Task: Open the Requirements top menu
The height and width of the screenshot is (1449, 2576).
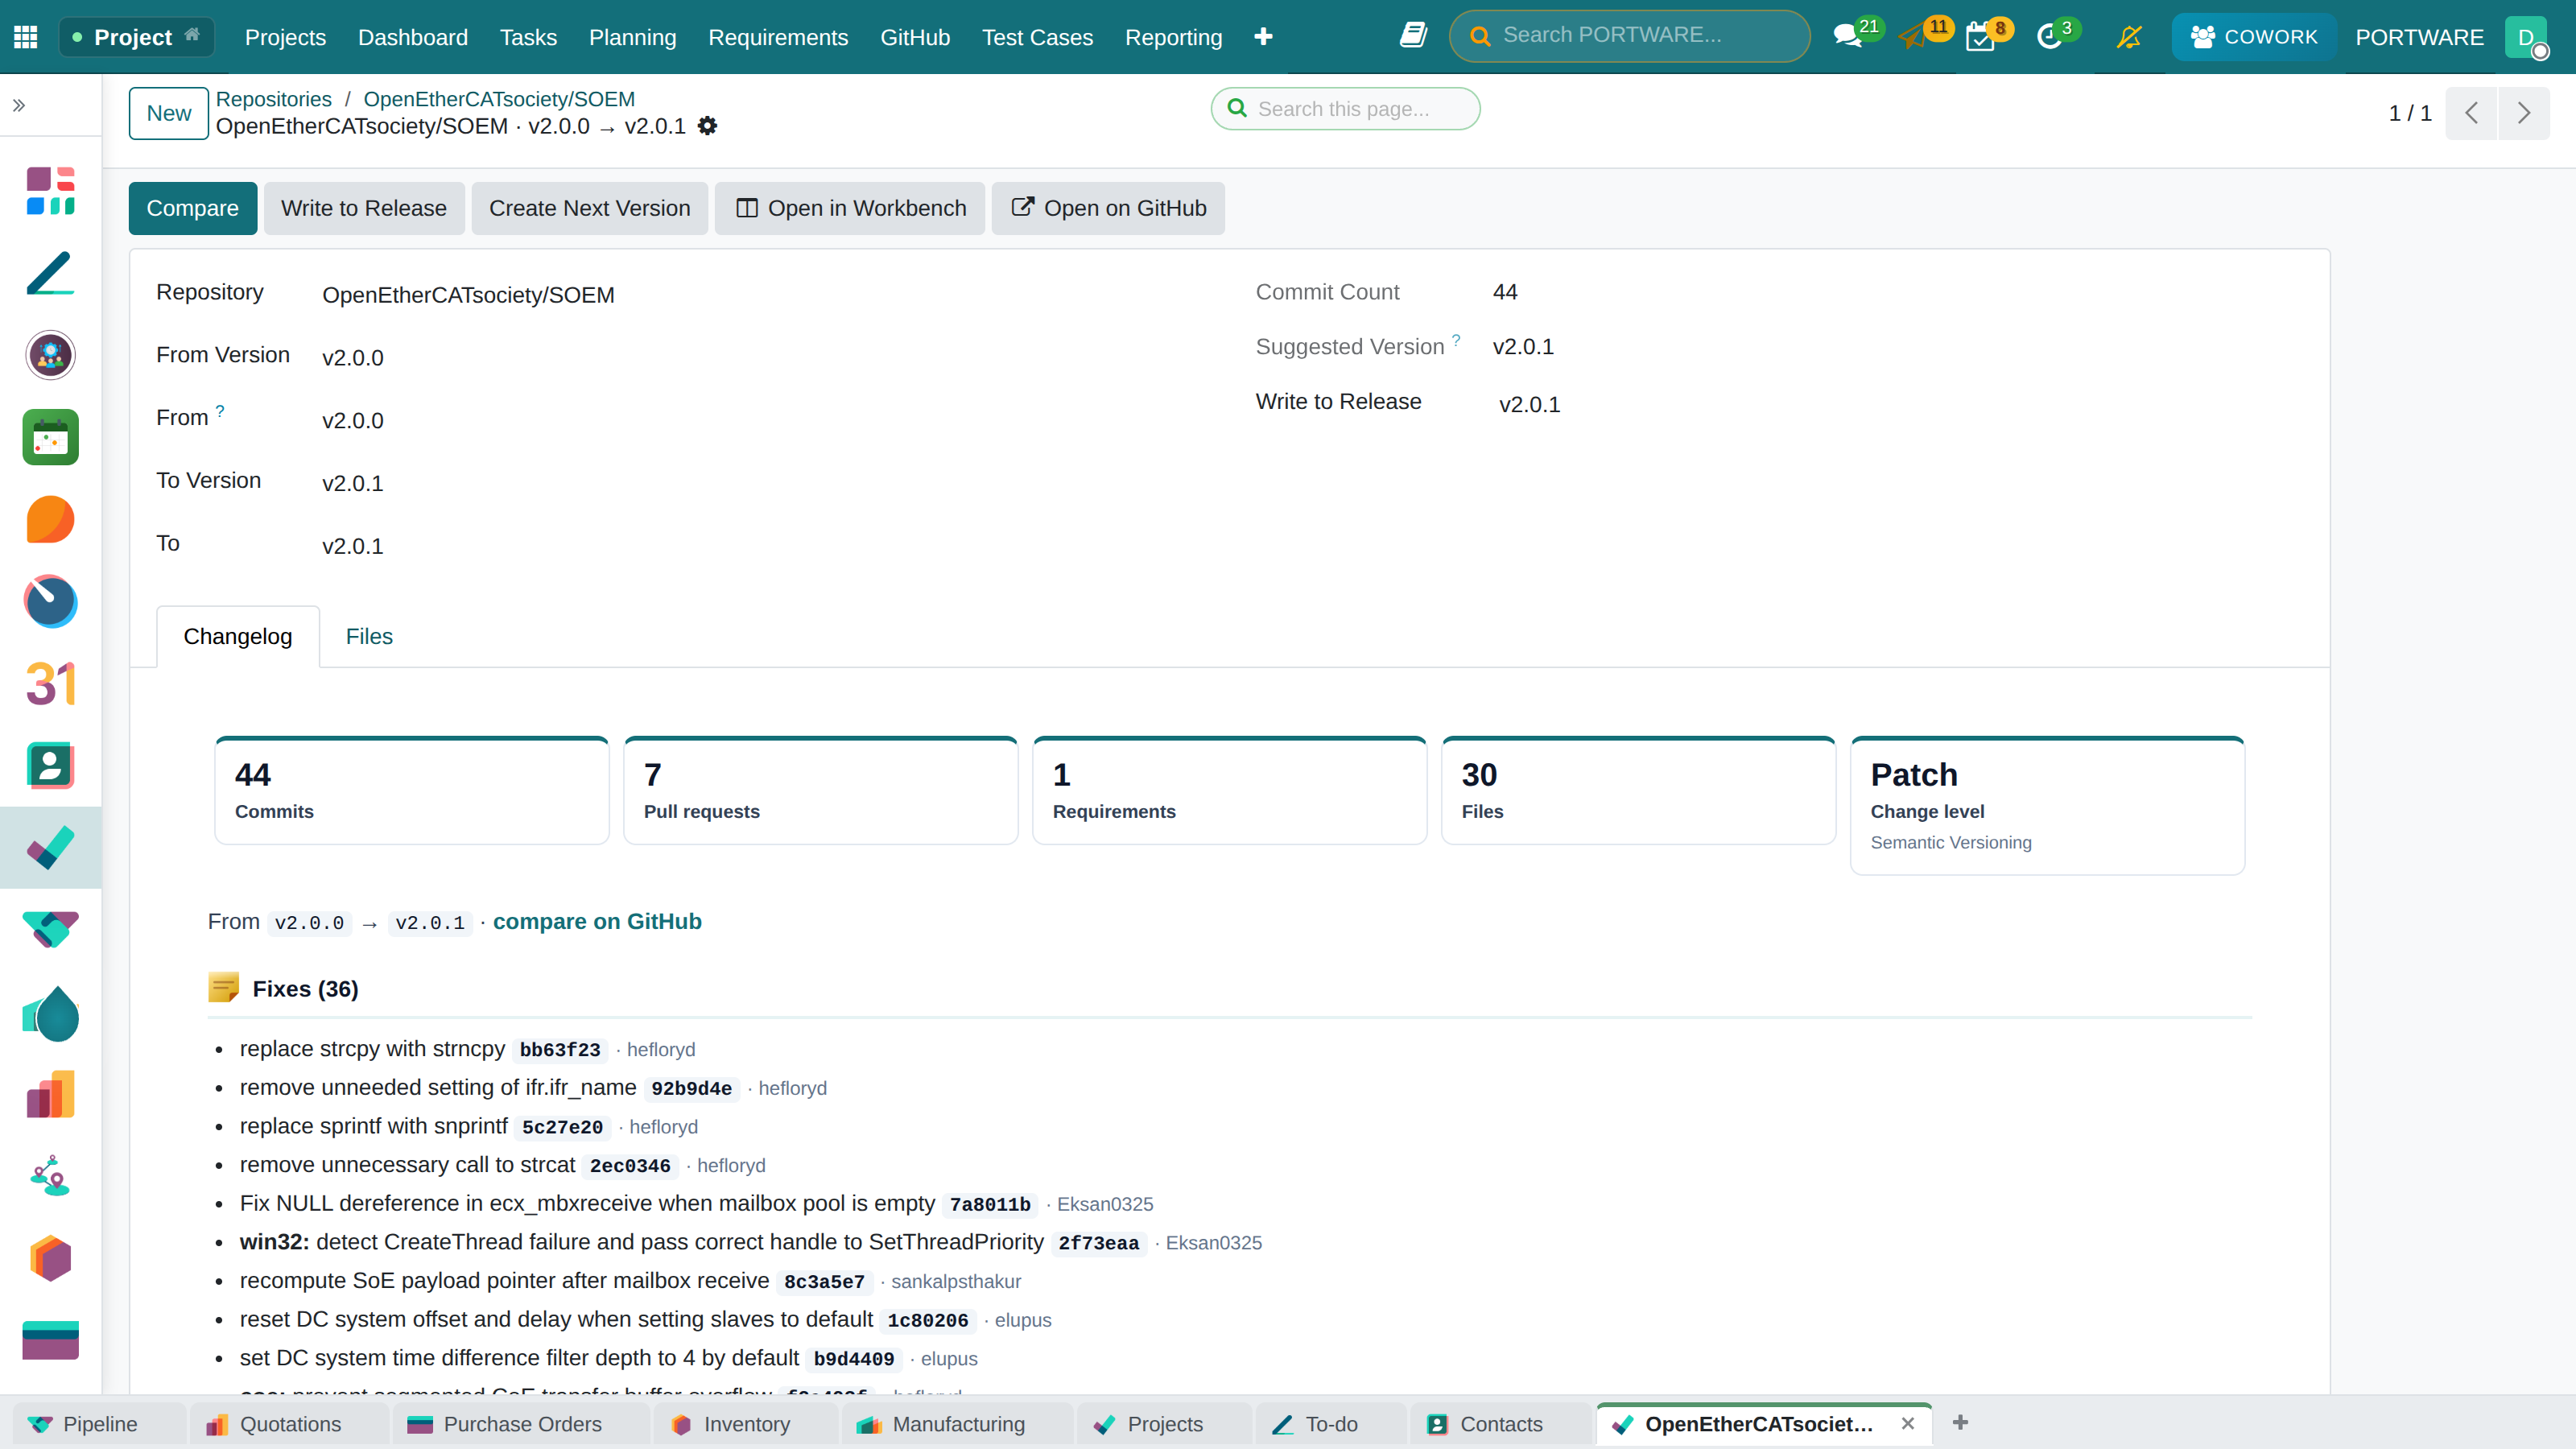Action: click(x=778, y=37)
